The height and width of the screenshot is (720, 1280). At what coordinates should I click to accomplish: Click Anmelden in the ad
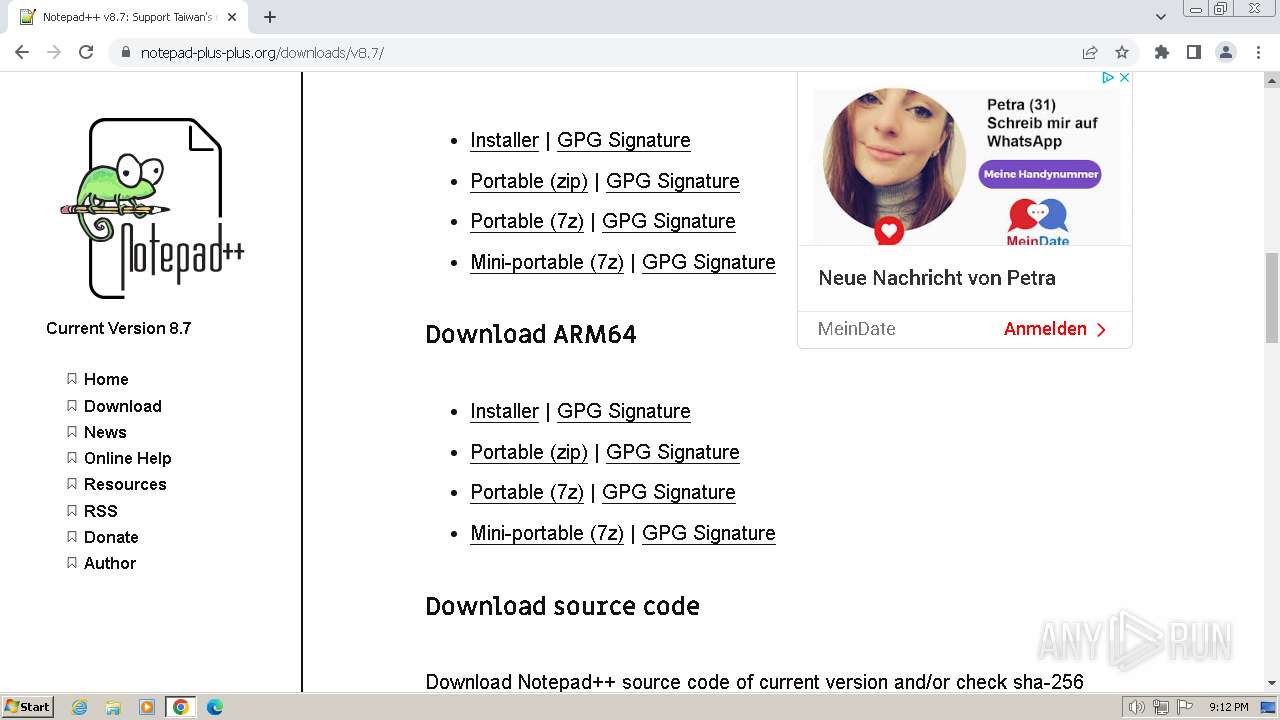tap(1055, 329)
